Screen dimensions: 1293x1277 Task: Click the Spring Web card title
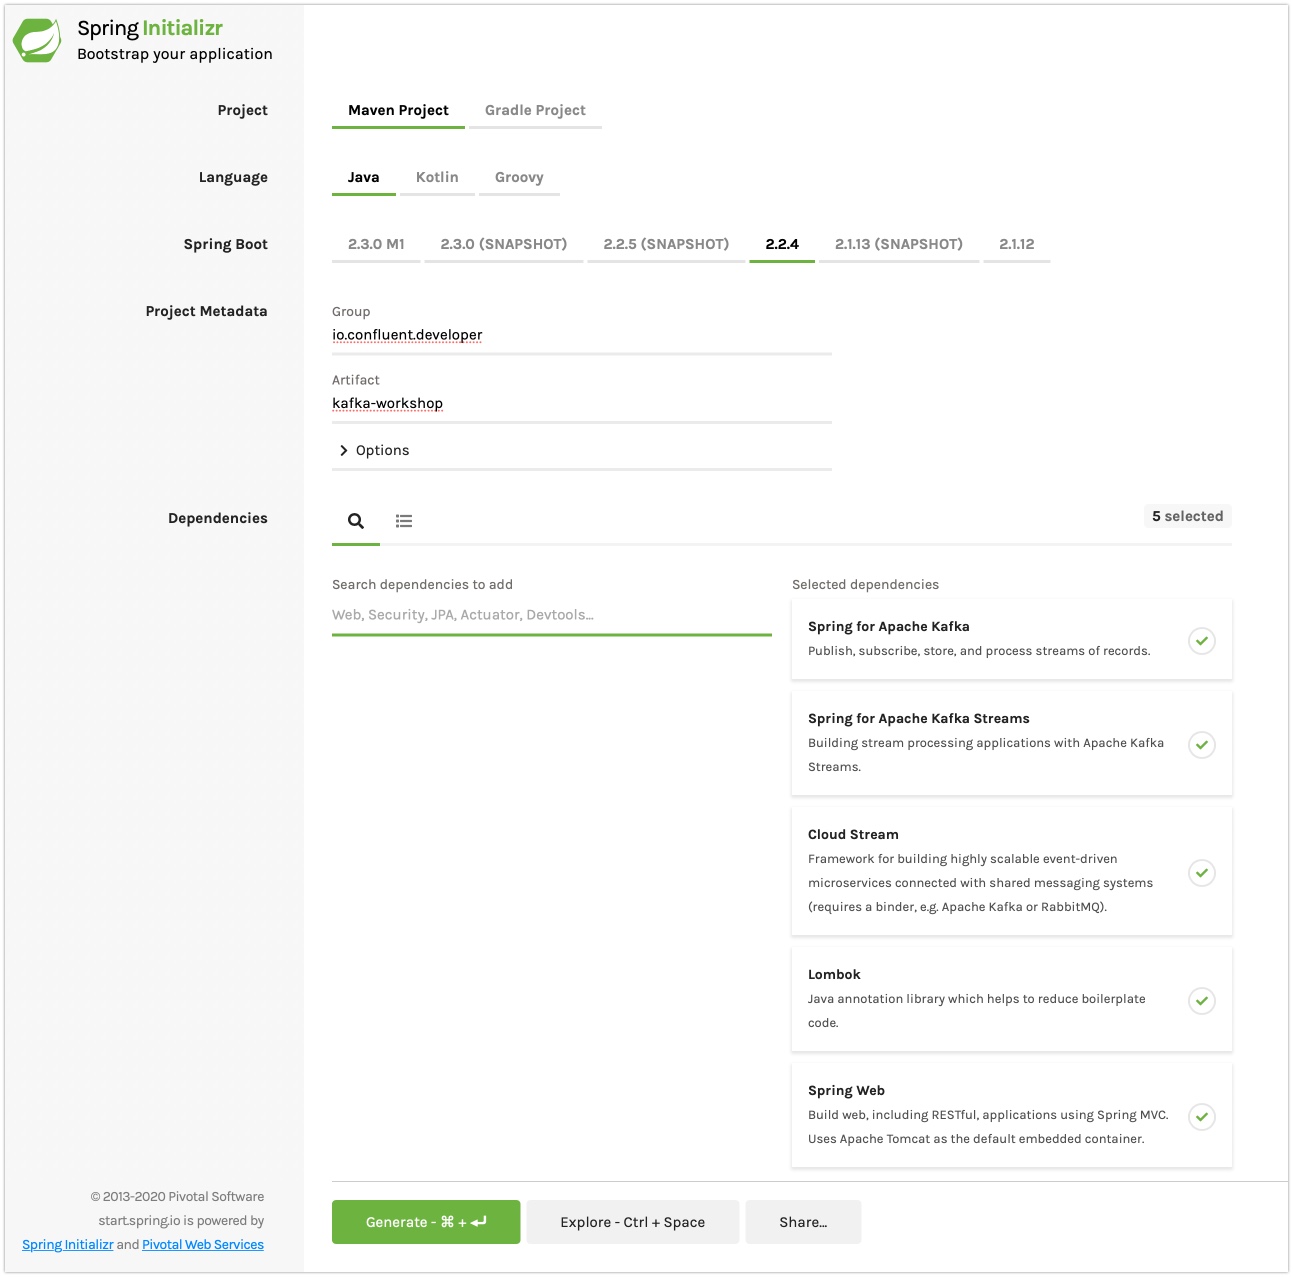846,1091
